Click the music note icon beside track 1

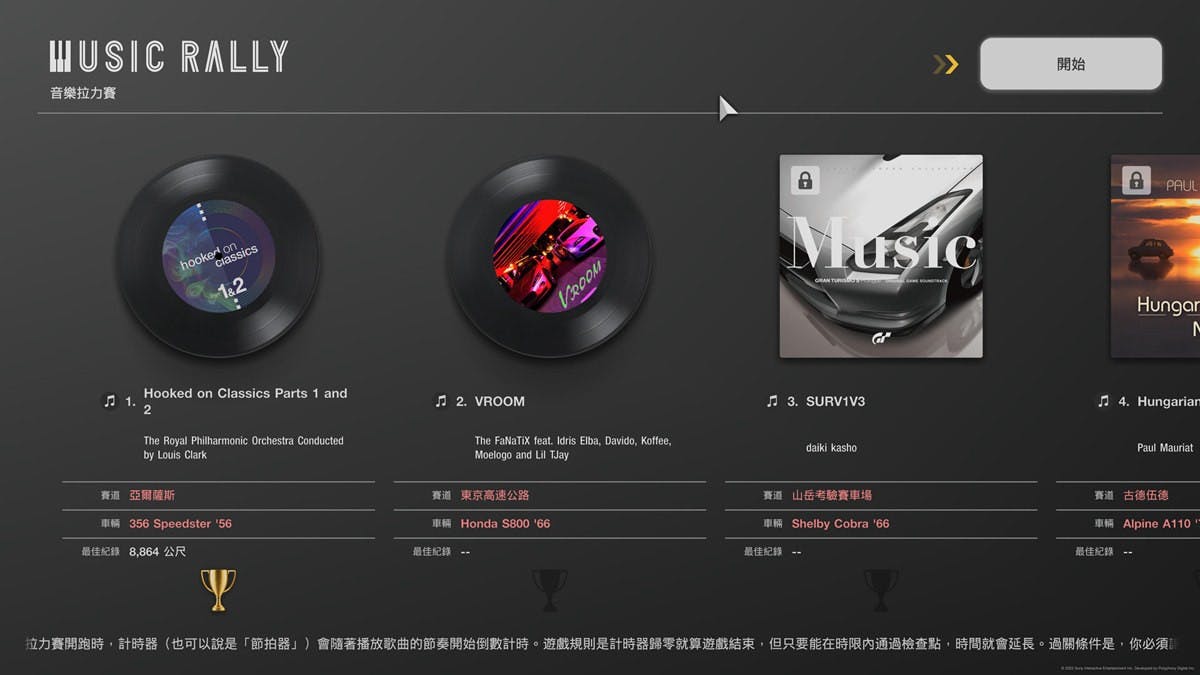click(110, 401)
